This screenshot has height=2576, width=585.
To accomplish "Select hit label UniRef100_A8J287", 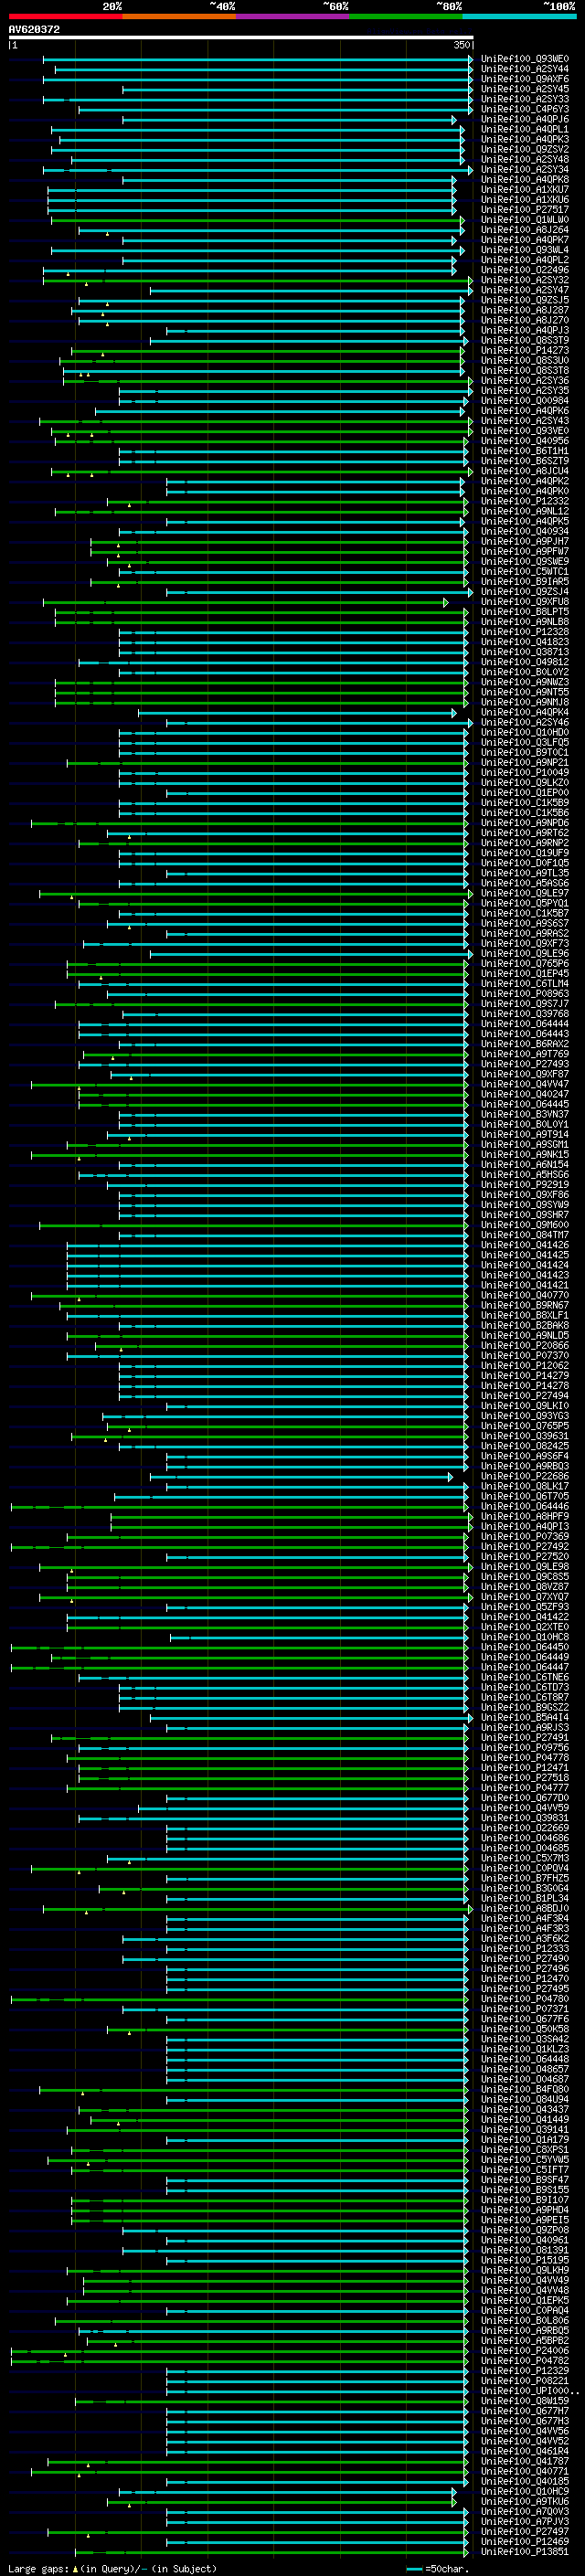I will [x=525, y=310].
